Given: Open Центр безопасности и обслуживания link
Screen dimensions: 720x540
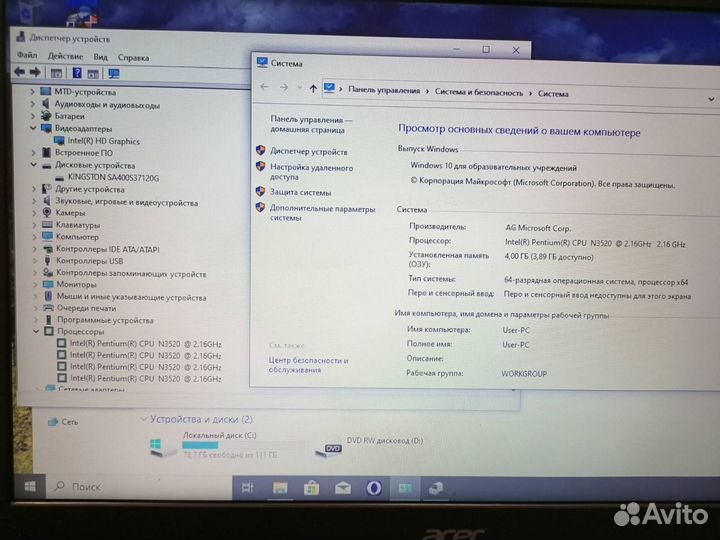Looking at the screenshot, I should (308, 365).
